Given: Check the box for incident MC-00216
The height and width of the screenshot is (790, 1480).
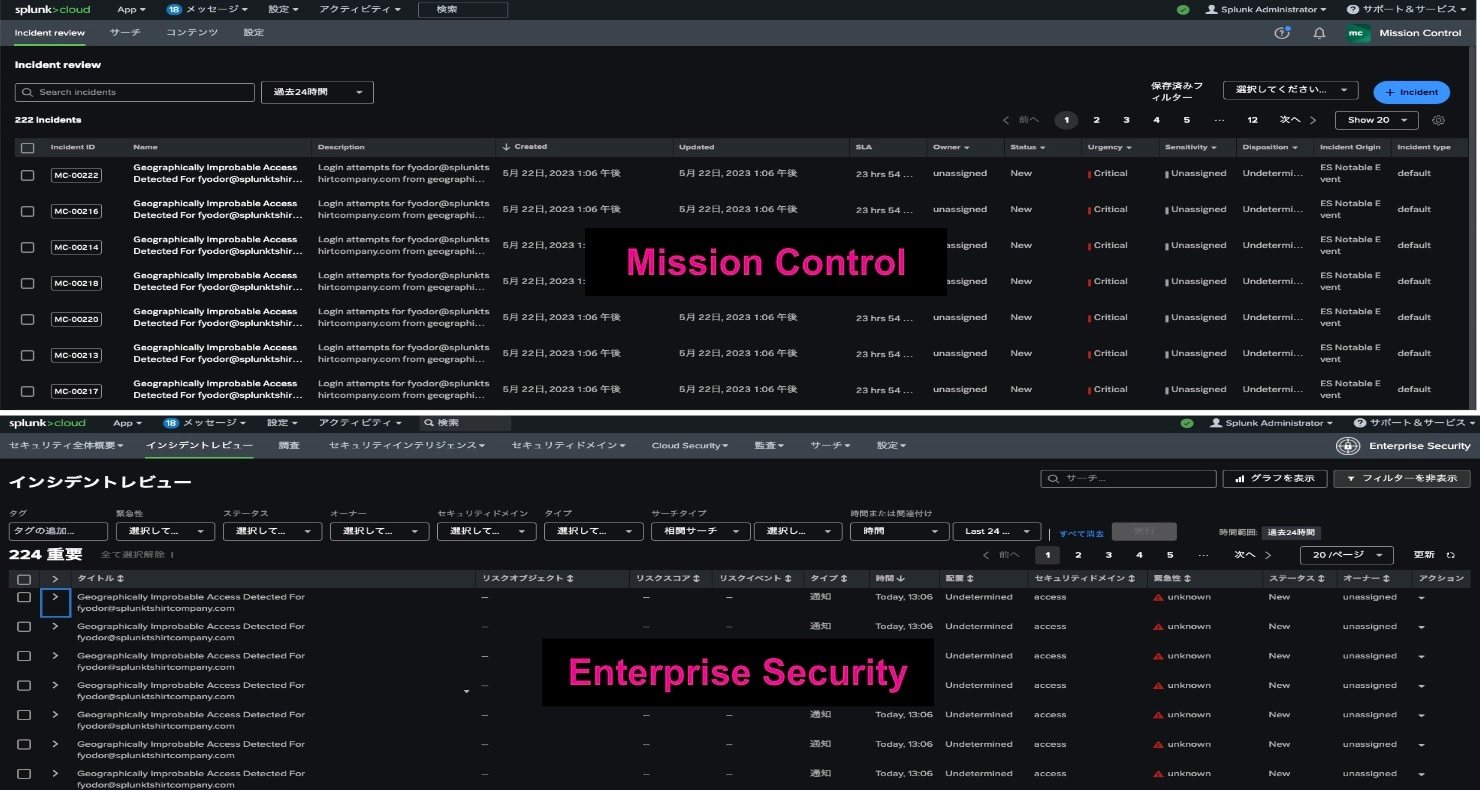Looking at the screenshot, I should pyautogui.click(x=28, y=211).
